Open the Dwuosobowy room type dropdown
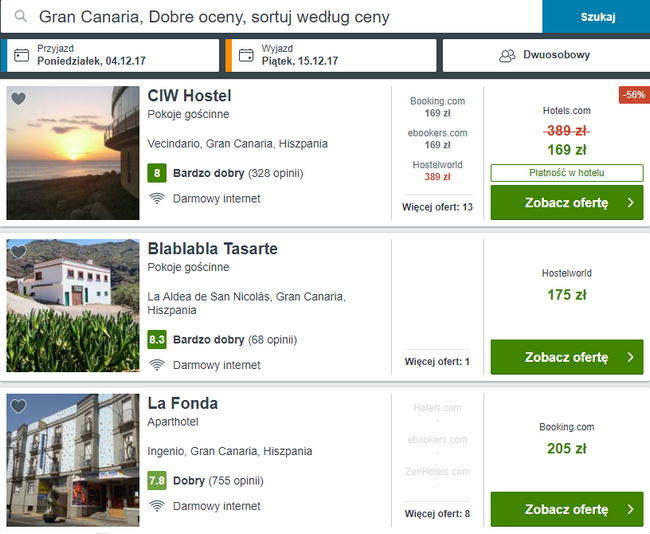The image size is (650, 534). coord(556,56)
